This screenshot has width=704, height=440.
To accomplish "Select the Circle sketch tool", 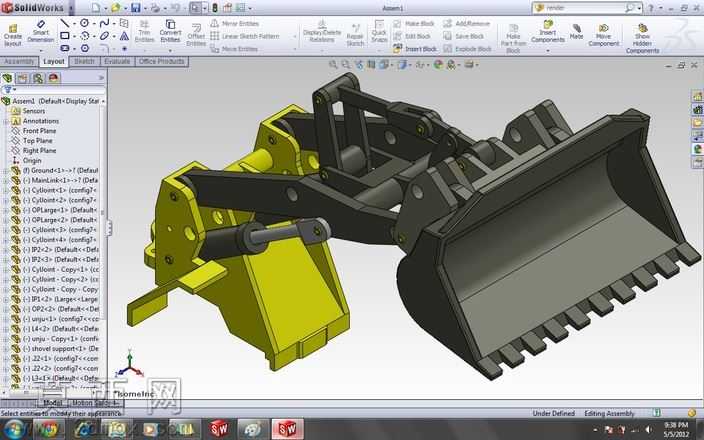I will coord(84,23).
